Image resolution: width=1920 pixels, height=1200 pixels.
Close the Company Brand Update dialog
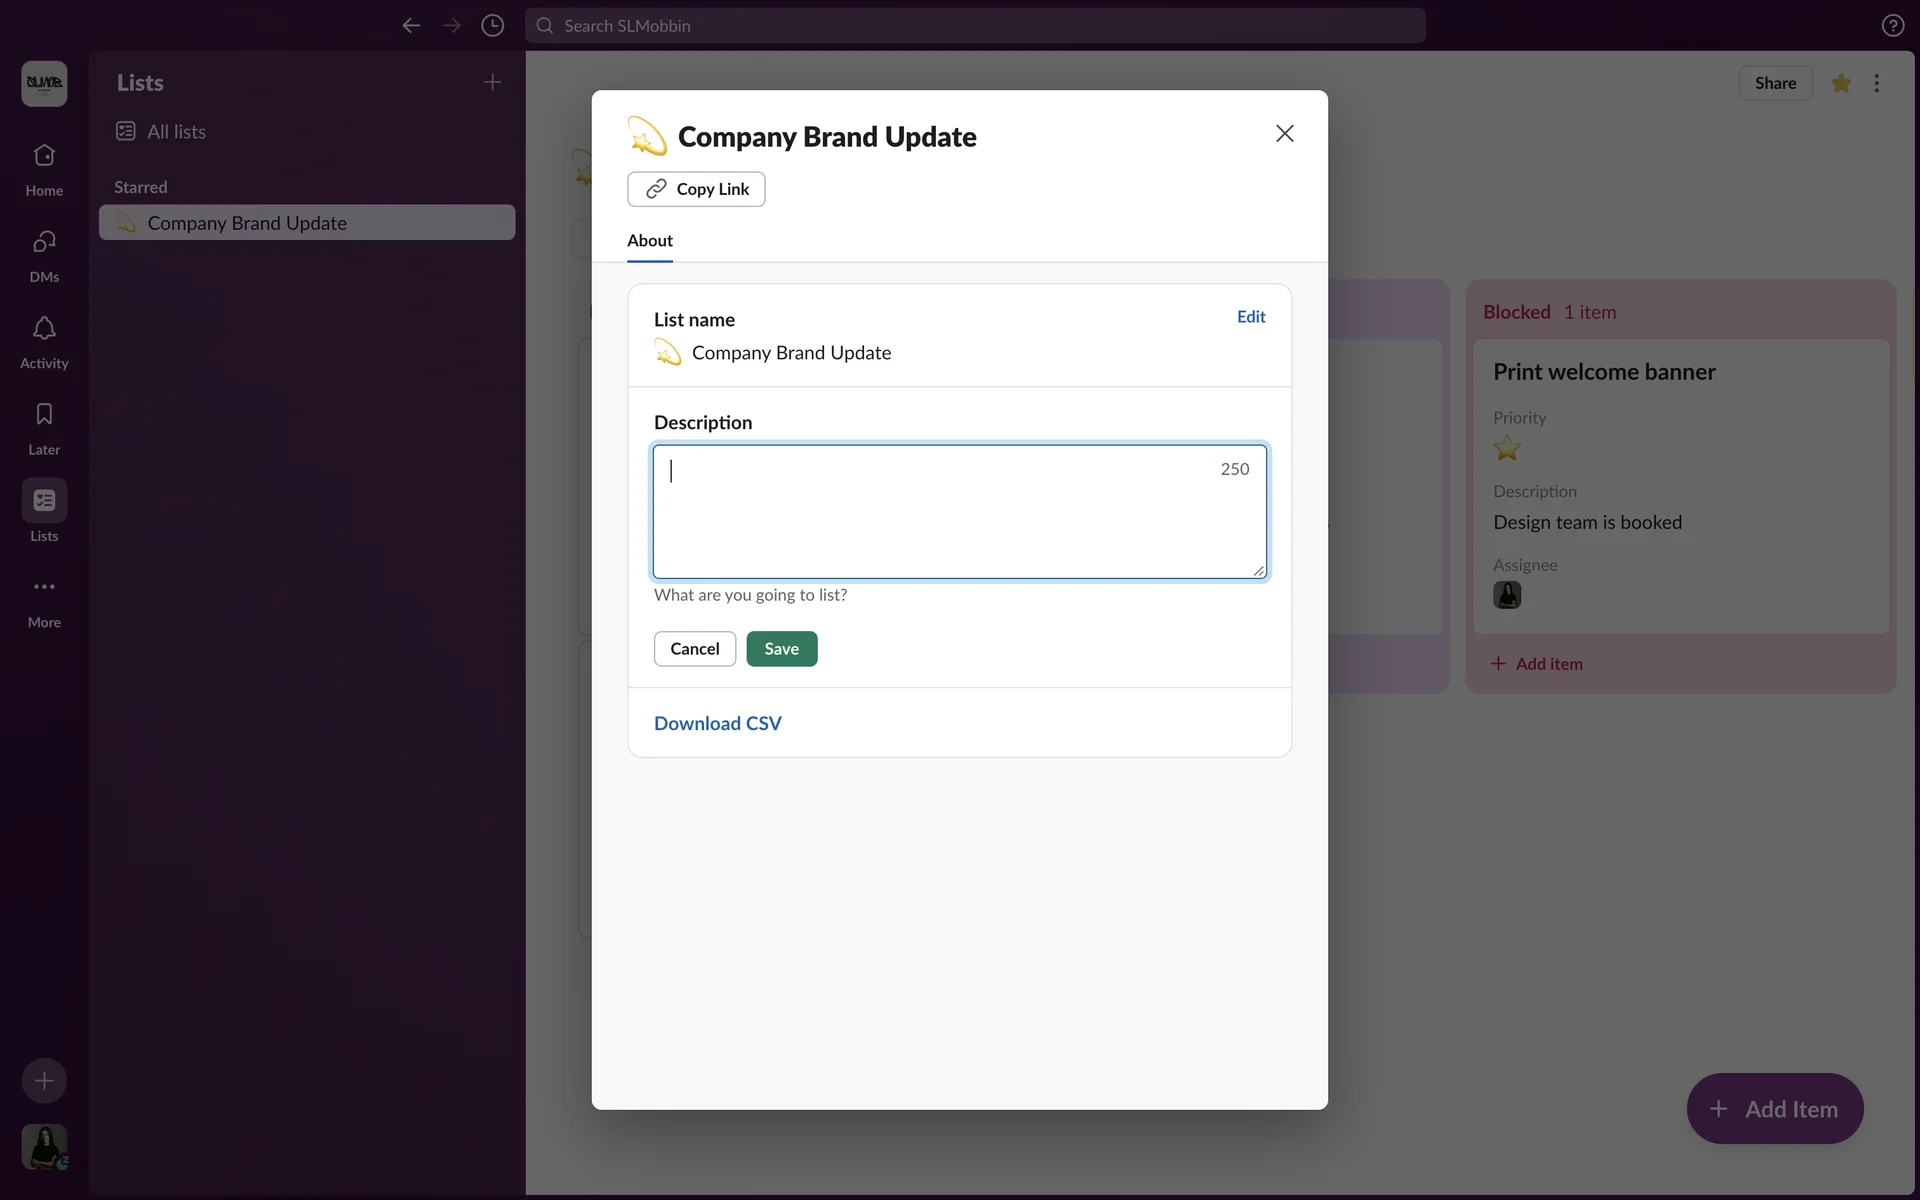pos(1284,134)
